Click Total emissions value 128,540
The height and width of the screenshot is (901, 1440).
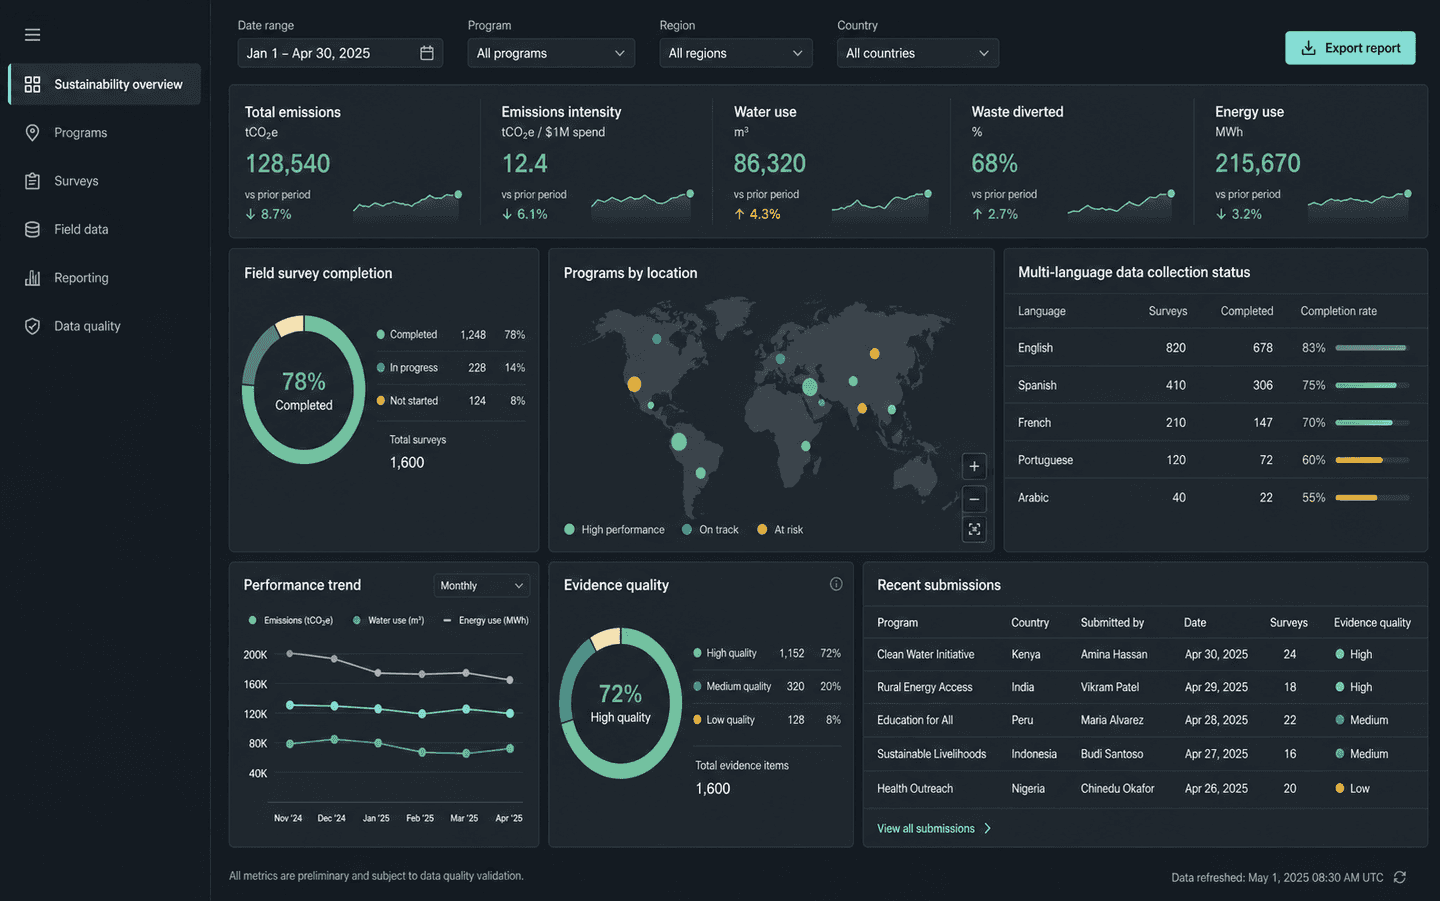(288, 163)
